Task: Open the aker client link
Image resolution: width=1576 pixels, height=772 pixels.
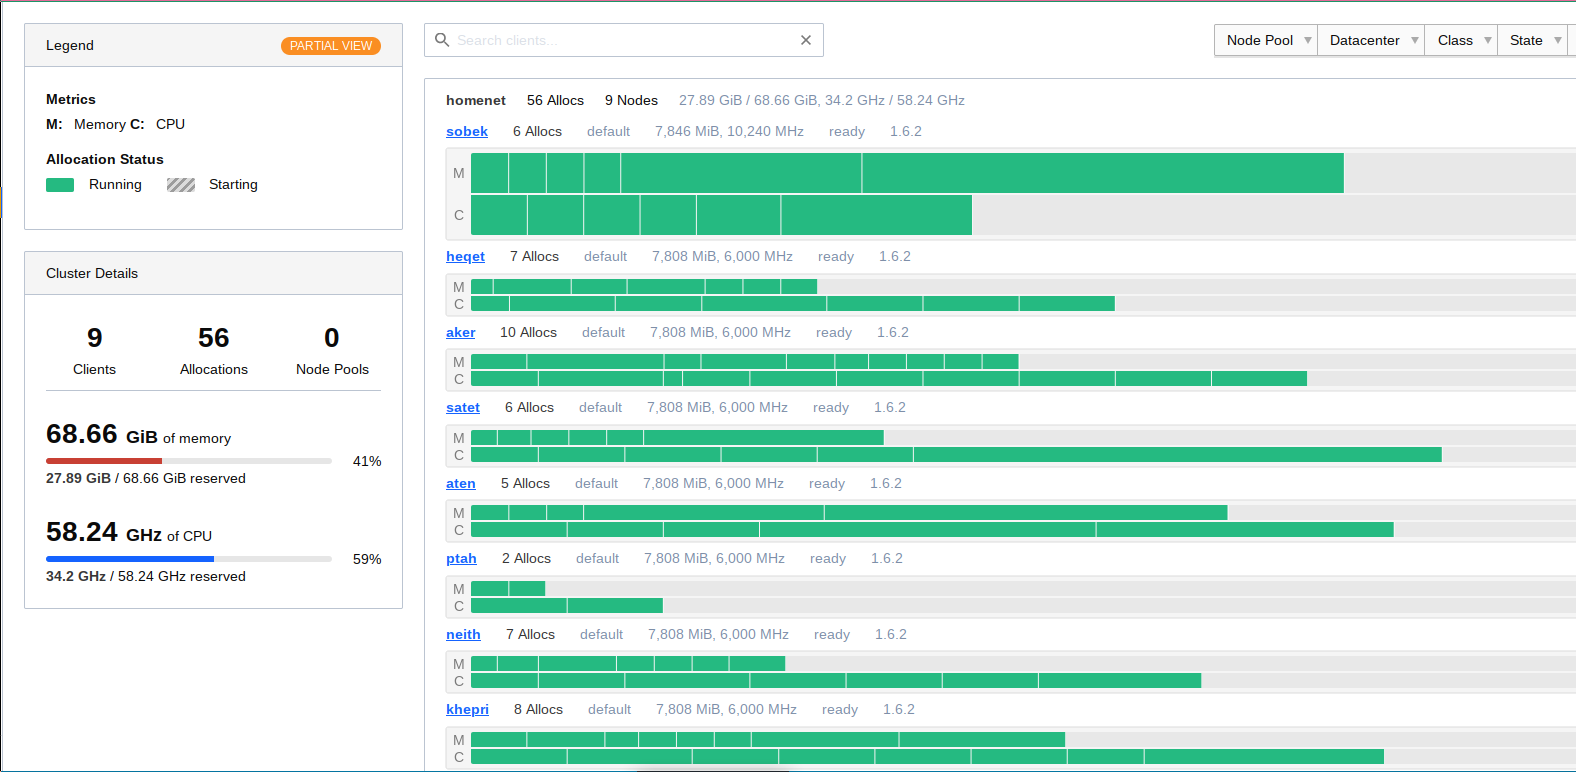Action: click(x=461, y=332)
